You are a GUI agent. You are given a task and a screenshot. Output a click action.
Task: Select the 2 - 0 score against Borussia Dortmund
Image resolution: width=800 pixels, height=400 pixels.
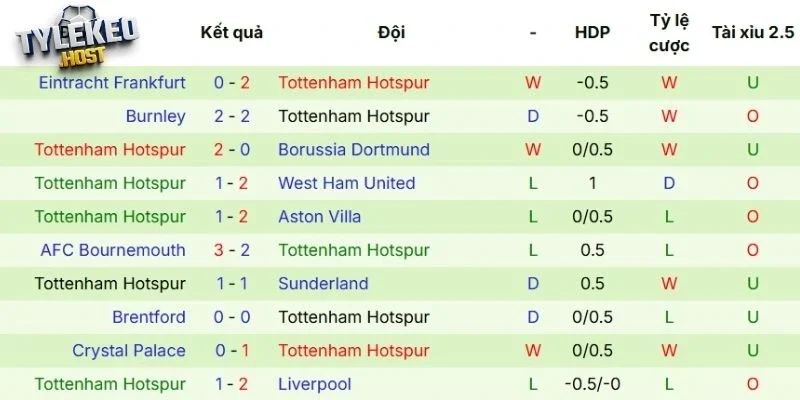[x=232, y=150]
